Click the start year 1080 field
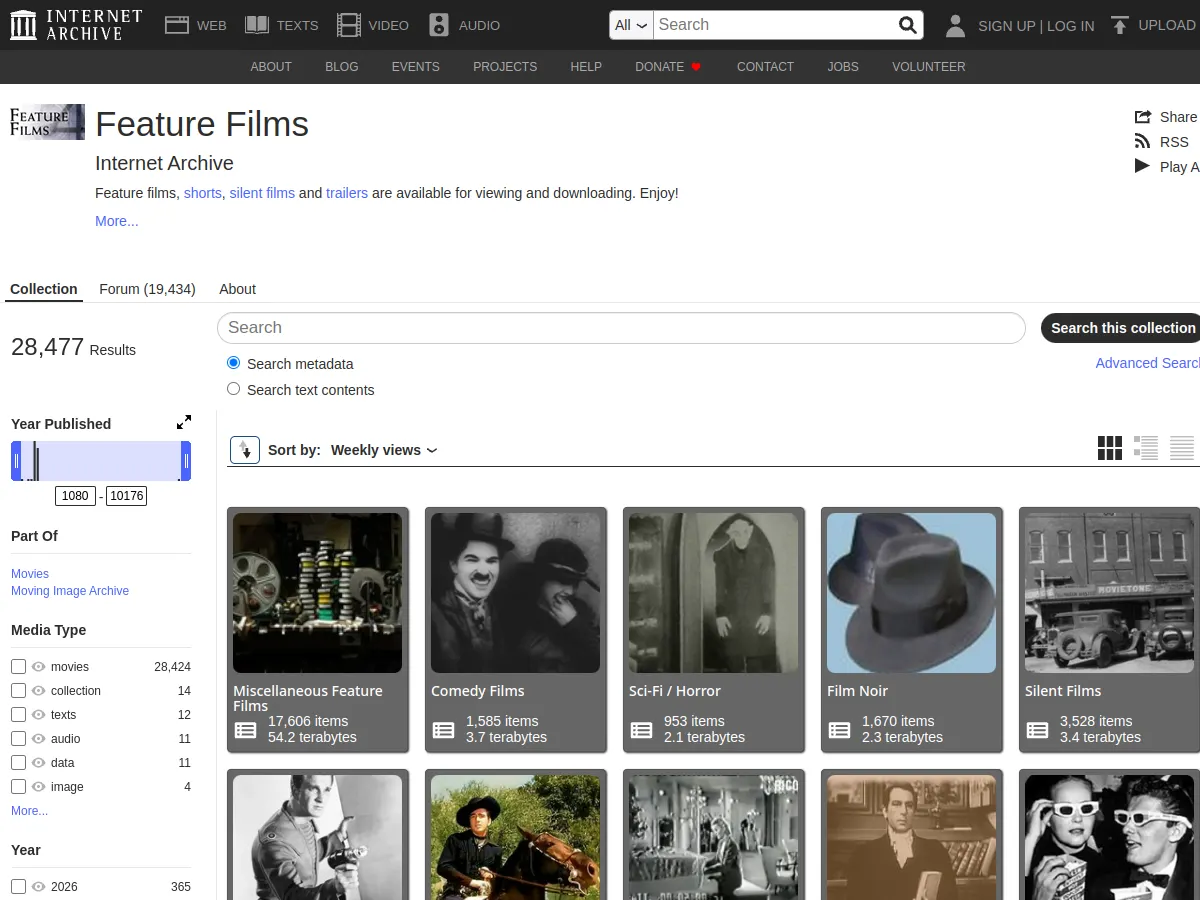This screenshot has height=900, width=1200. [x=76, y=496]
